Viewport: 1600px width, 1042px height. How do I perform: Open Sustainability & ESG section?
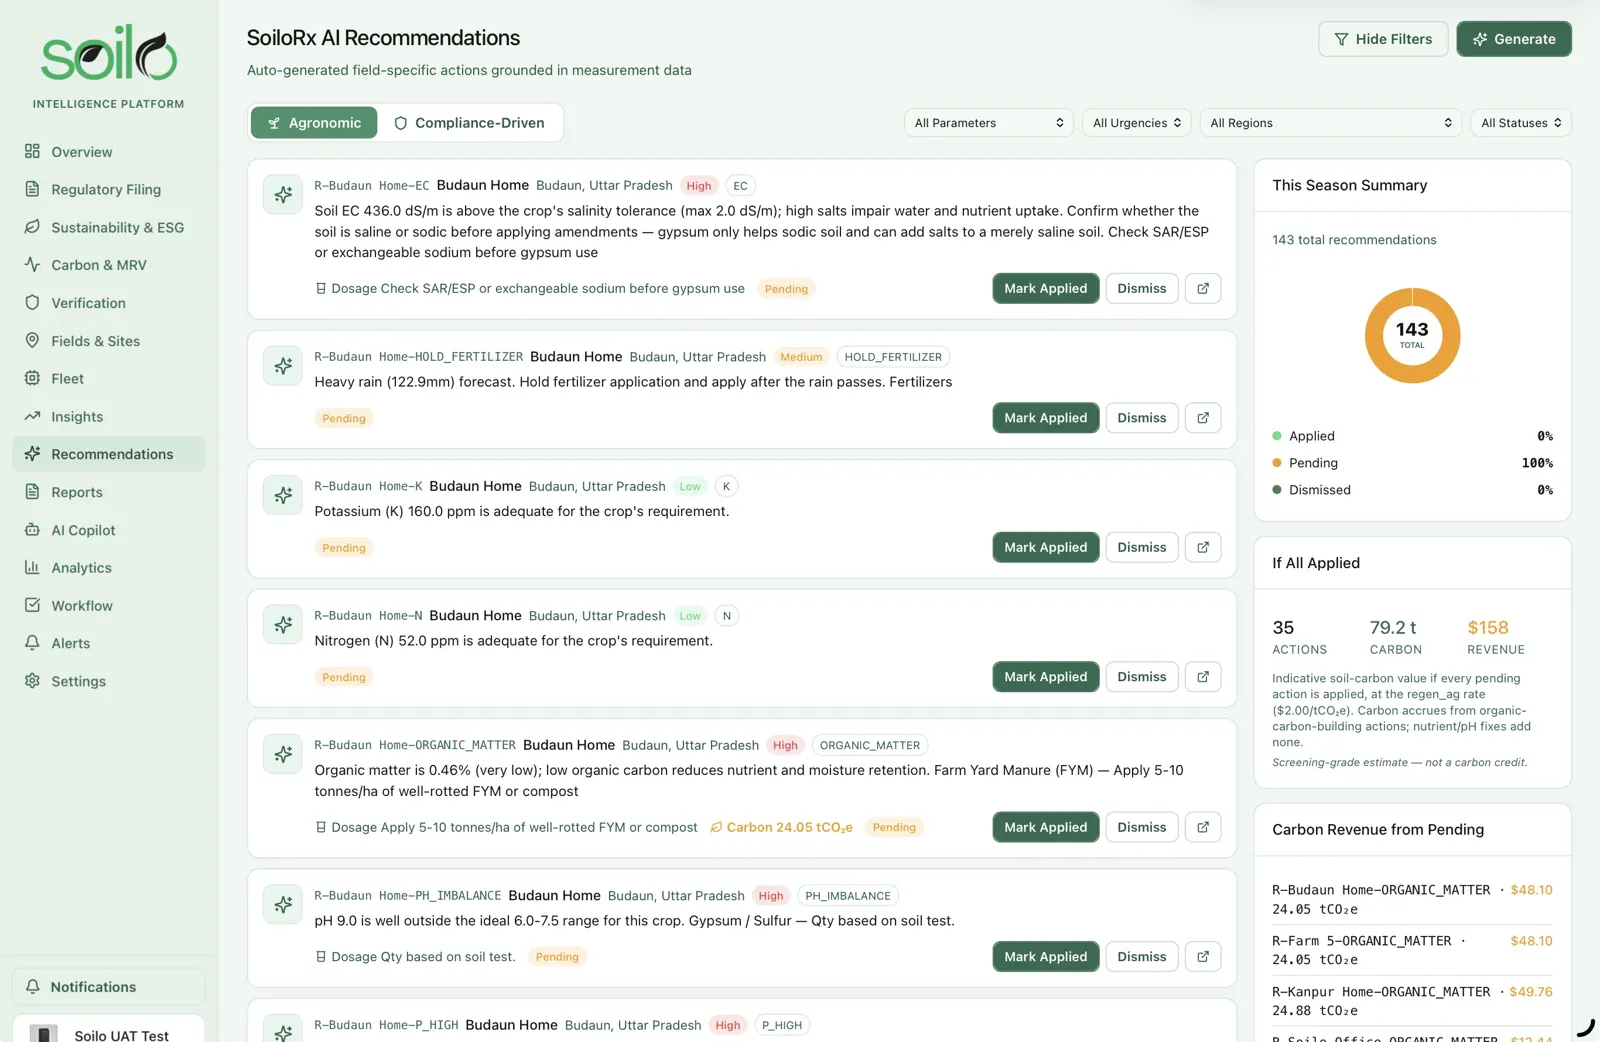click(109, 227)
